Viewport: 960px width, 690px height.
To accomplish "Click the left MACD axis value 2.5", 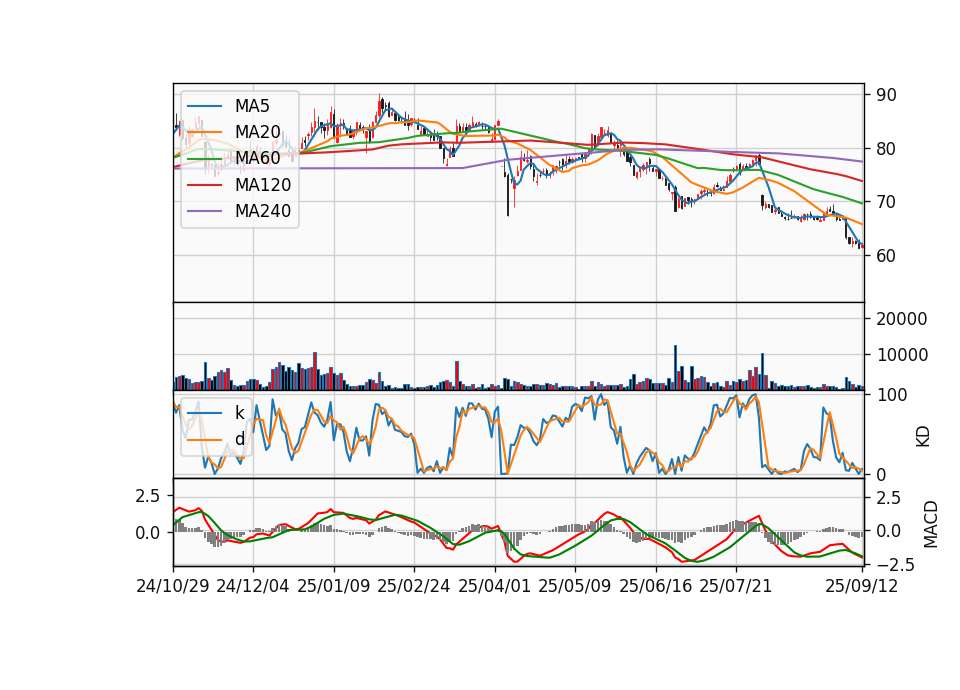I will click(x=148, y=496).
